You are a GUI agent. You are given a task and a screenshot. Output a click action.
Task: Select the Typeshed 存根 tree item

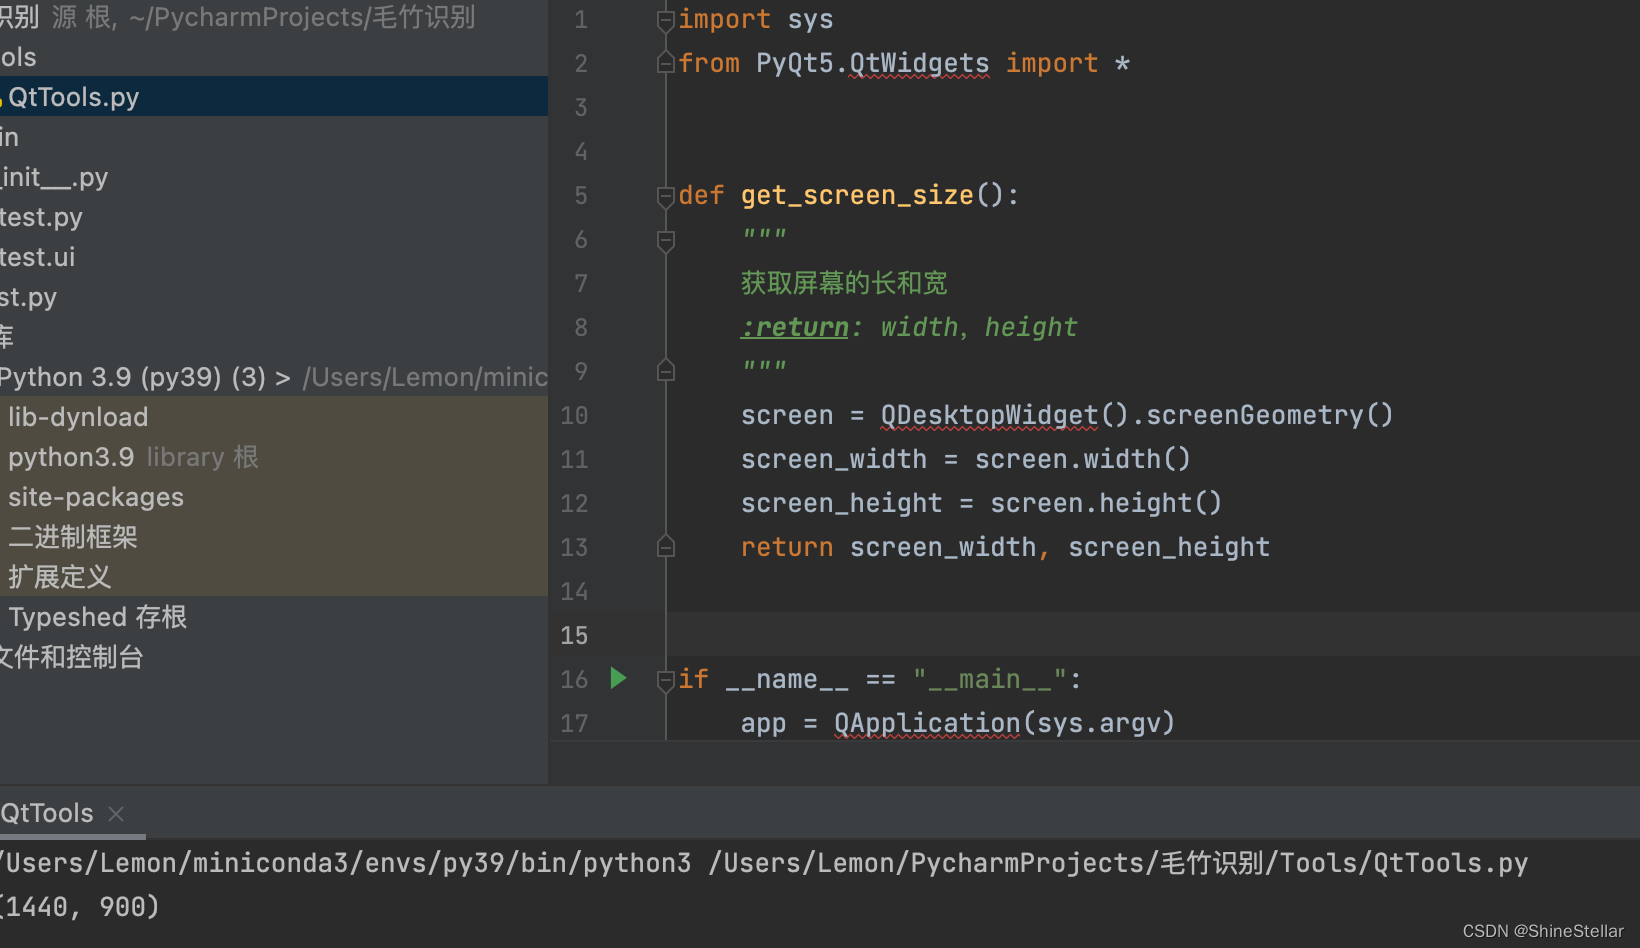[98, 617]
